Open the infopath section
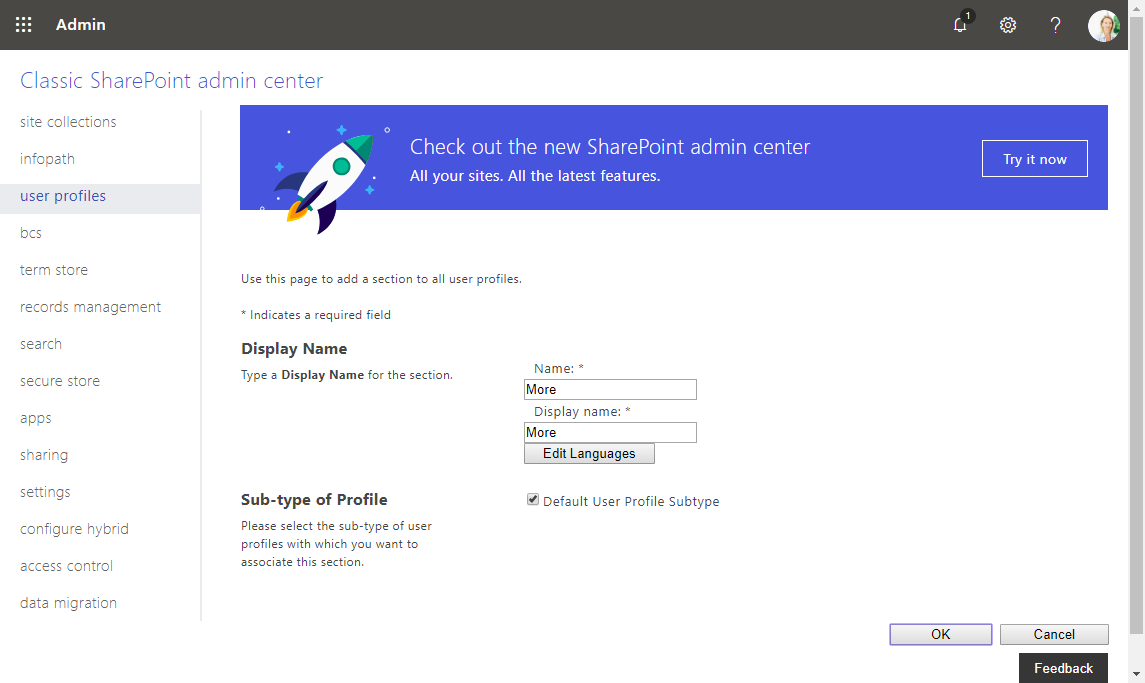Image resolution: width=1145 pixels, height=683 pixels. [47, 159]
